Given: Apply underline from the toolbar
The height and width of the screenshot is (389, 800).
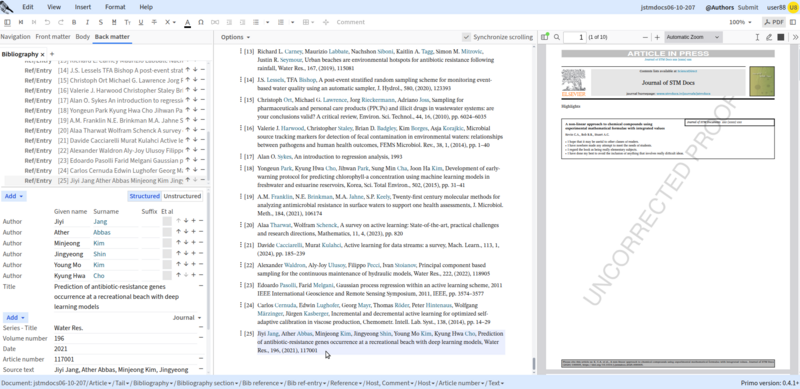Looking at the screenshot, I should click(x=141, y=22).
